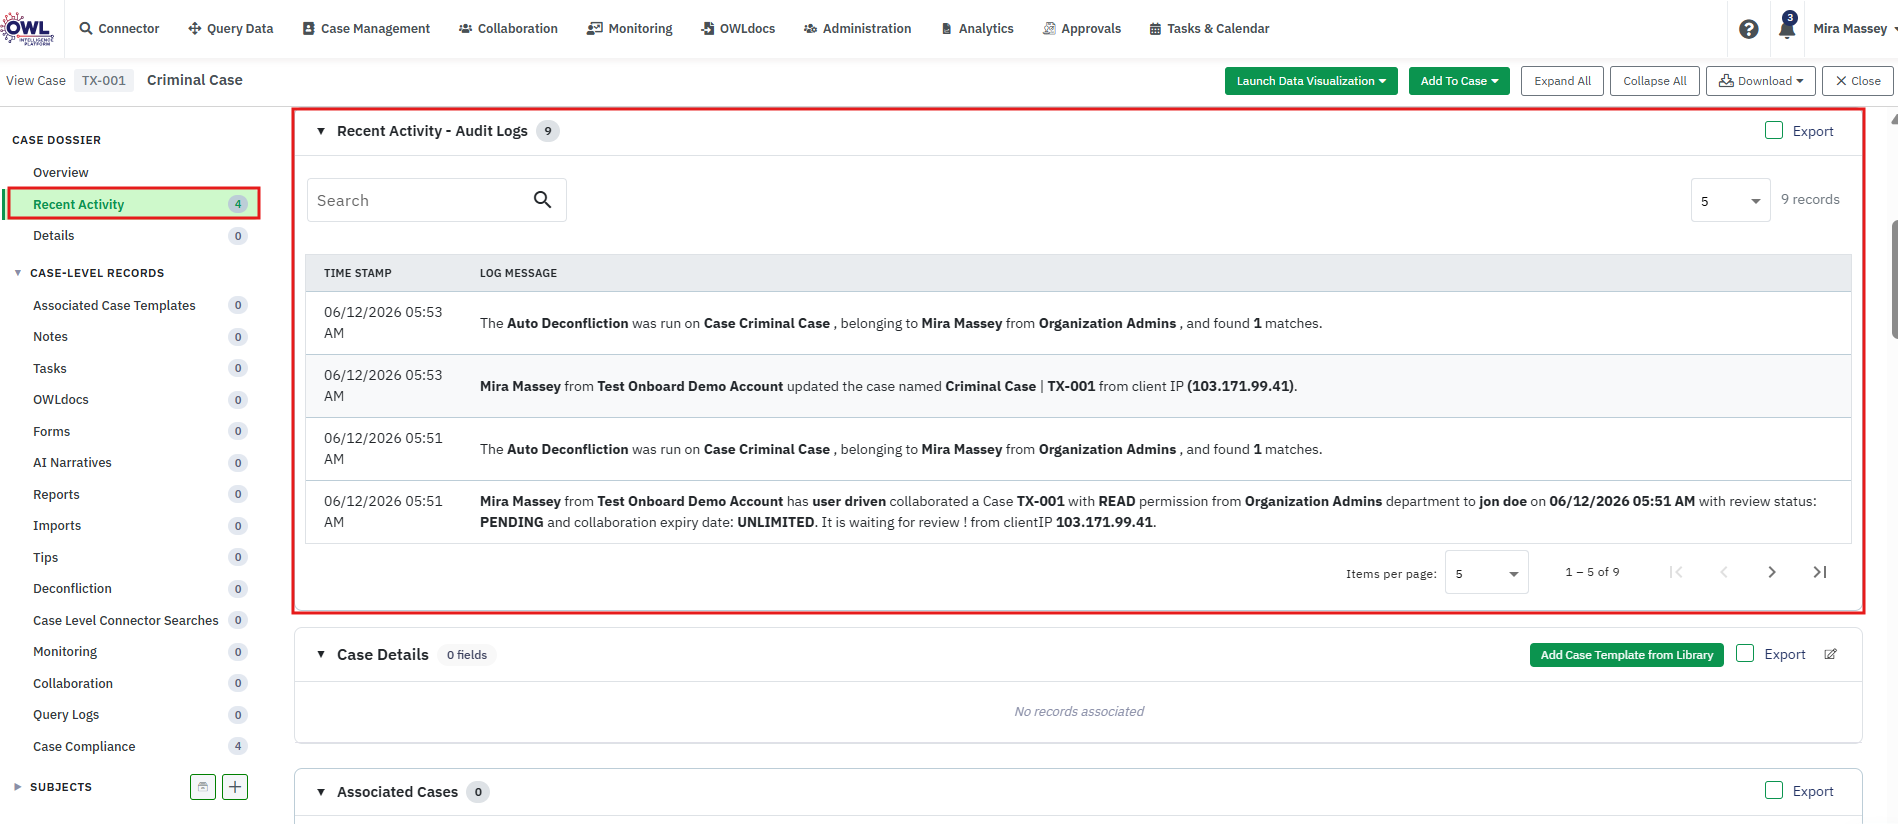Screen dimensions: 1898x824
Task: Open the Monitoring menu
Action: click(x=630, y=29)
